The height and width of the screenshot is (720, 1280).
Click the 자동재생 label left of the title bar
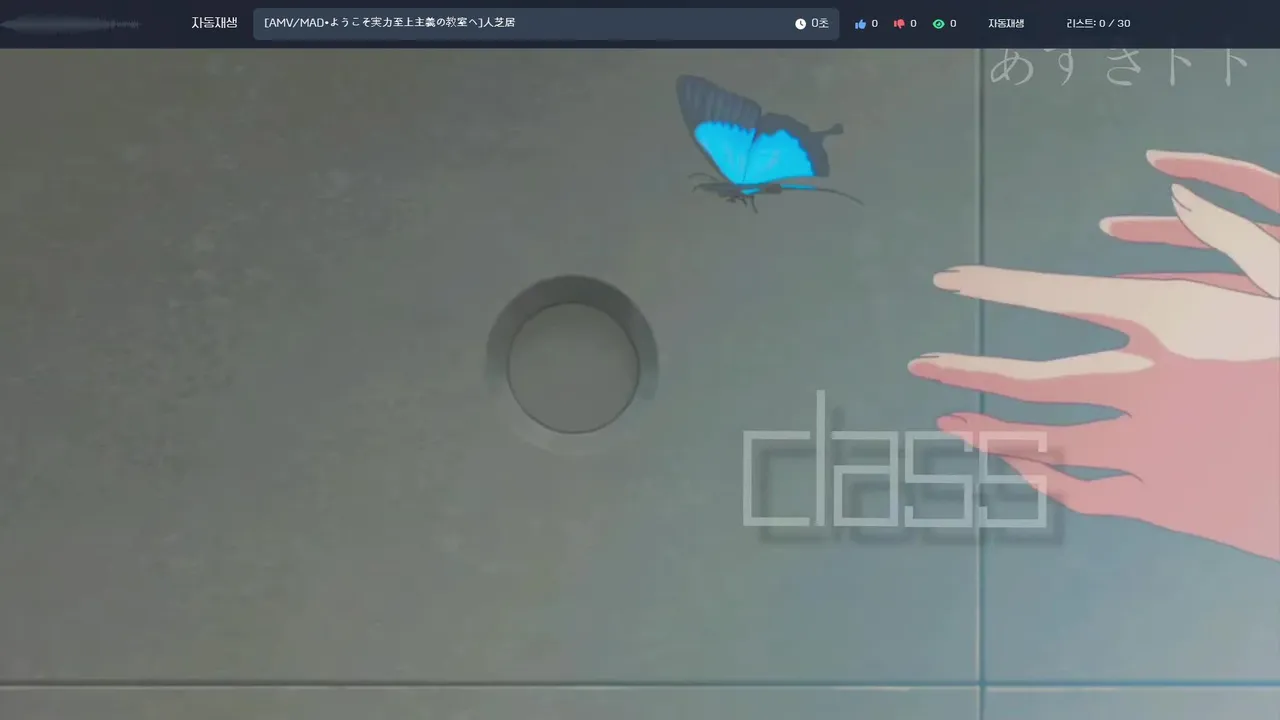pos(214,23)
